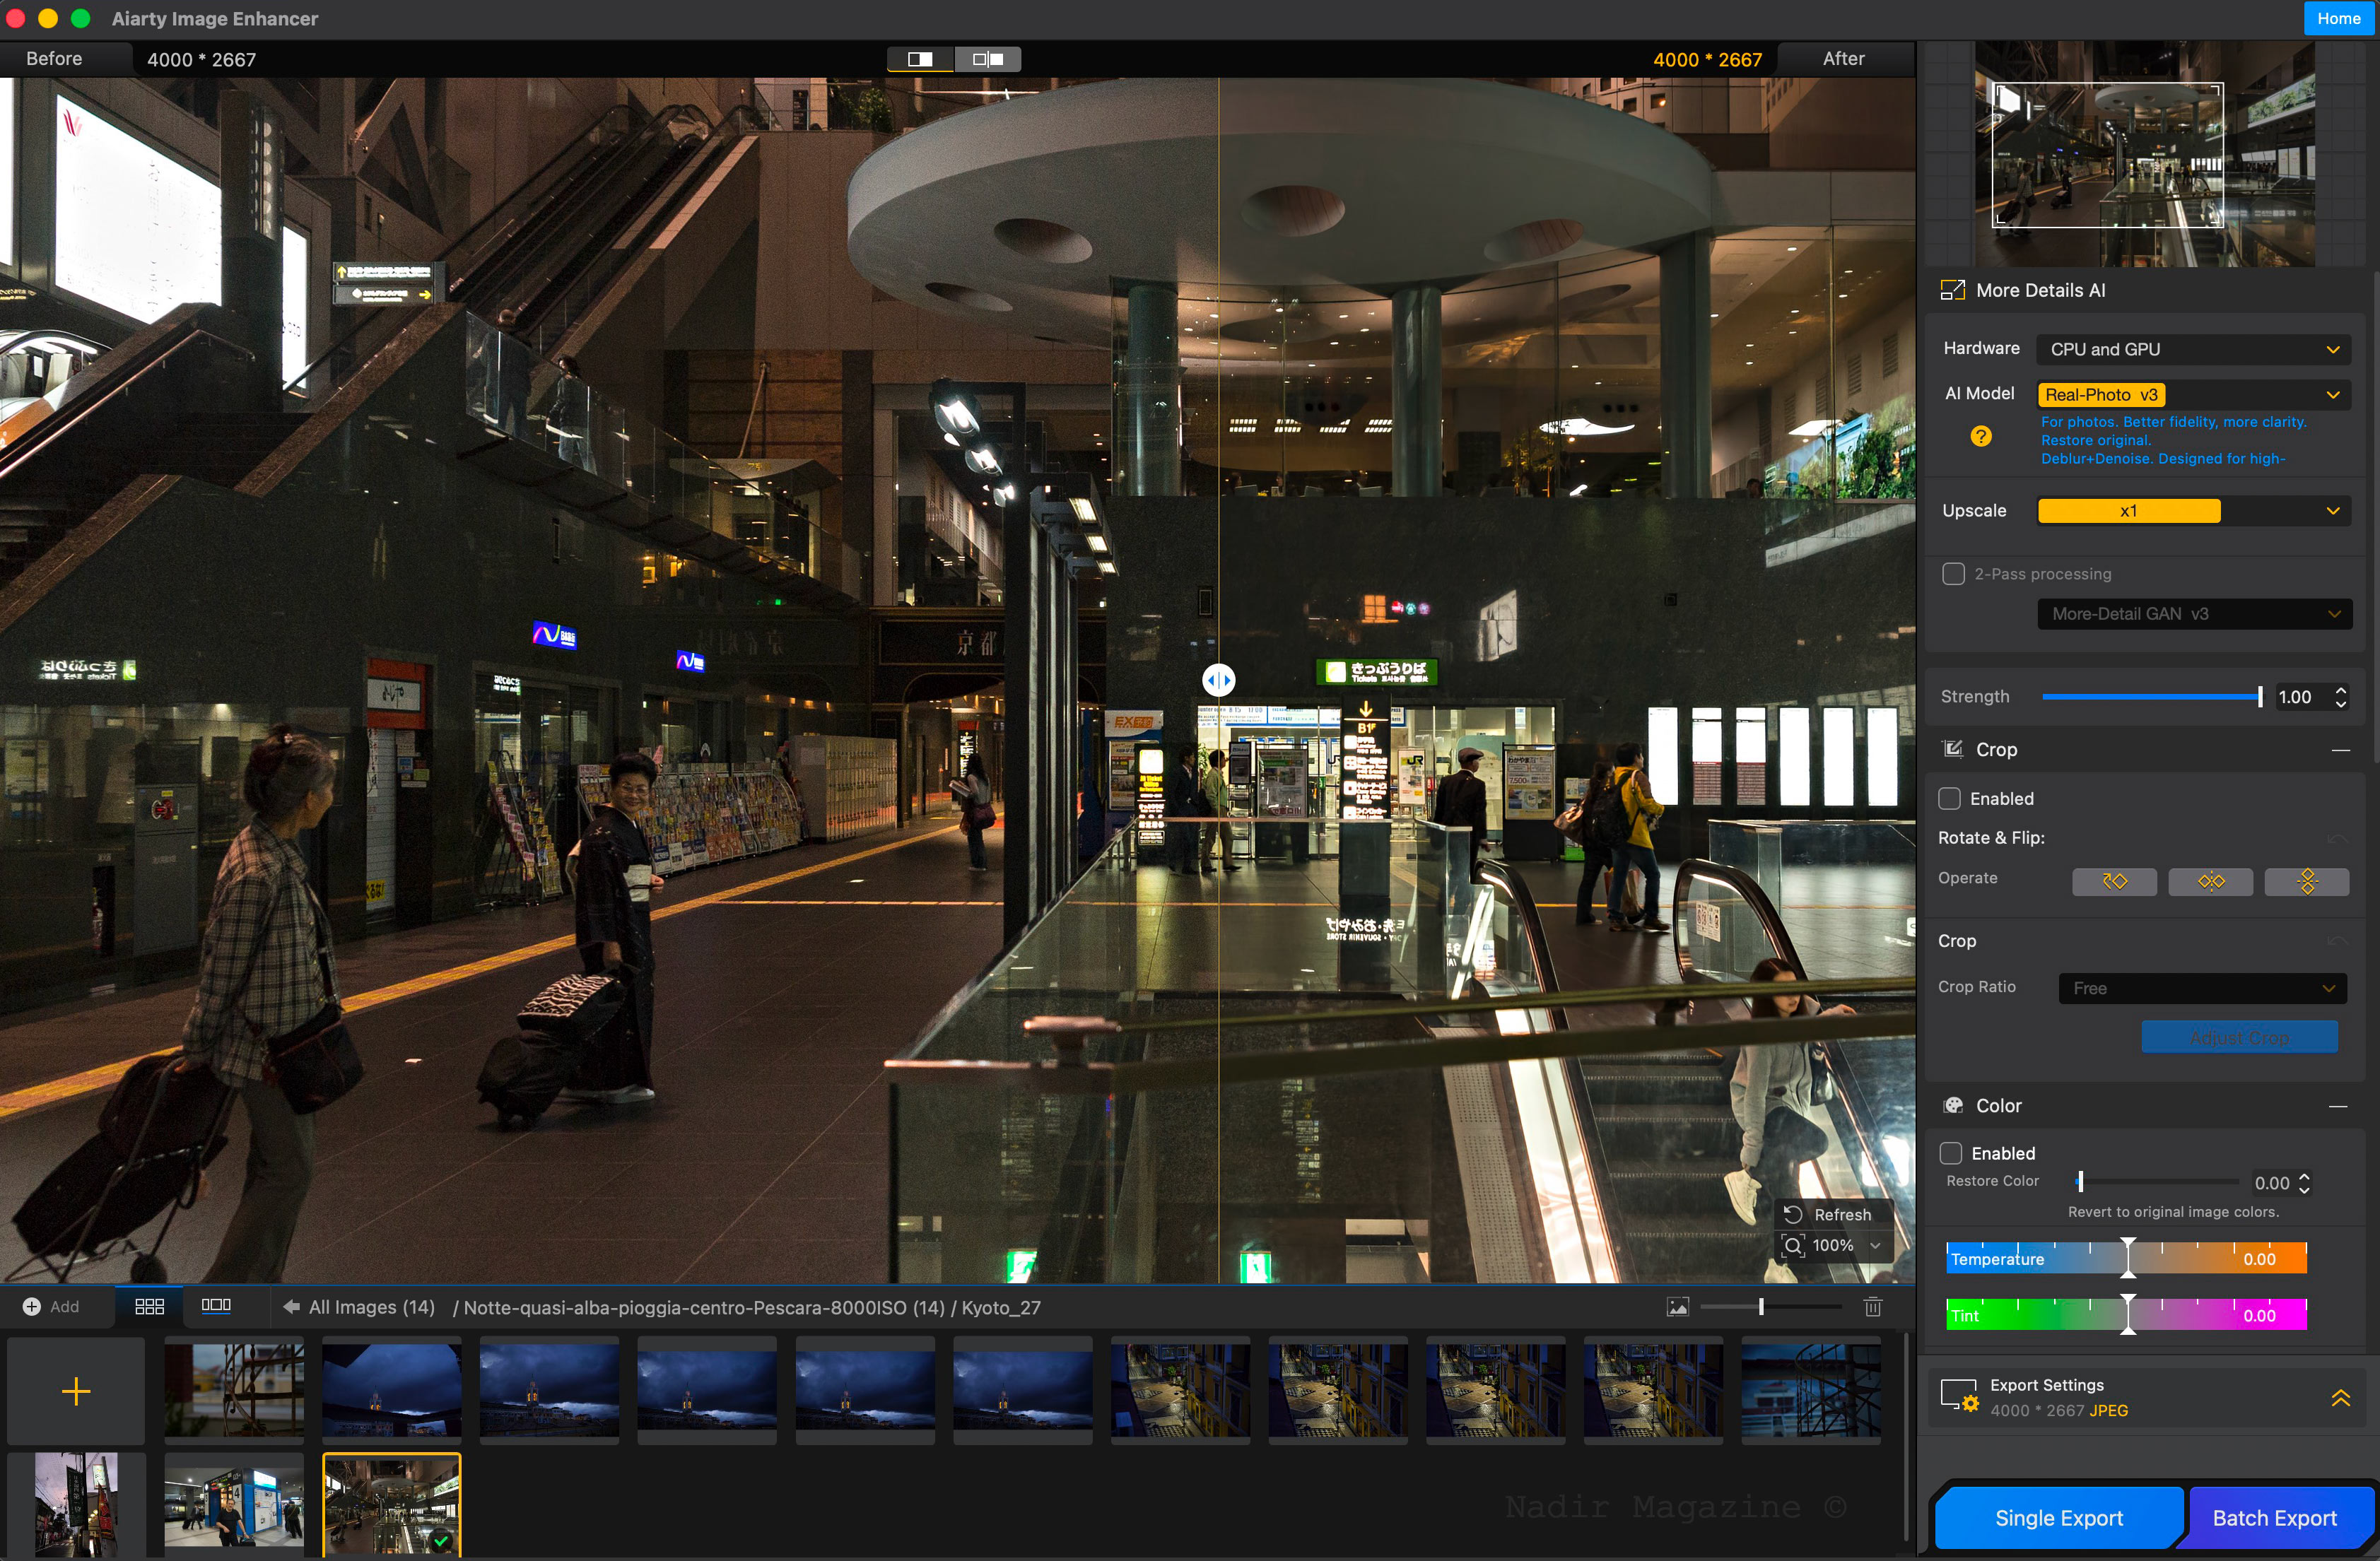The height and width of the screenshot is (1561, 2380).
Task: Click the AI Model help question icon
Action: 1980,436
